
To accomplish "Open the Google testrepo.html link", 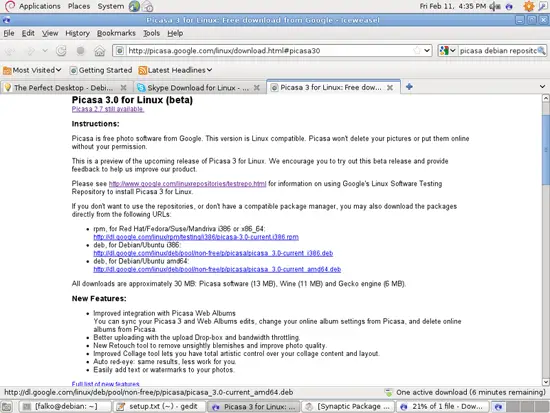I will [x=187, y=184].
